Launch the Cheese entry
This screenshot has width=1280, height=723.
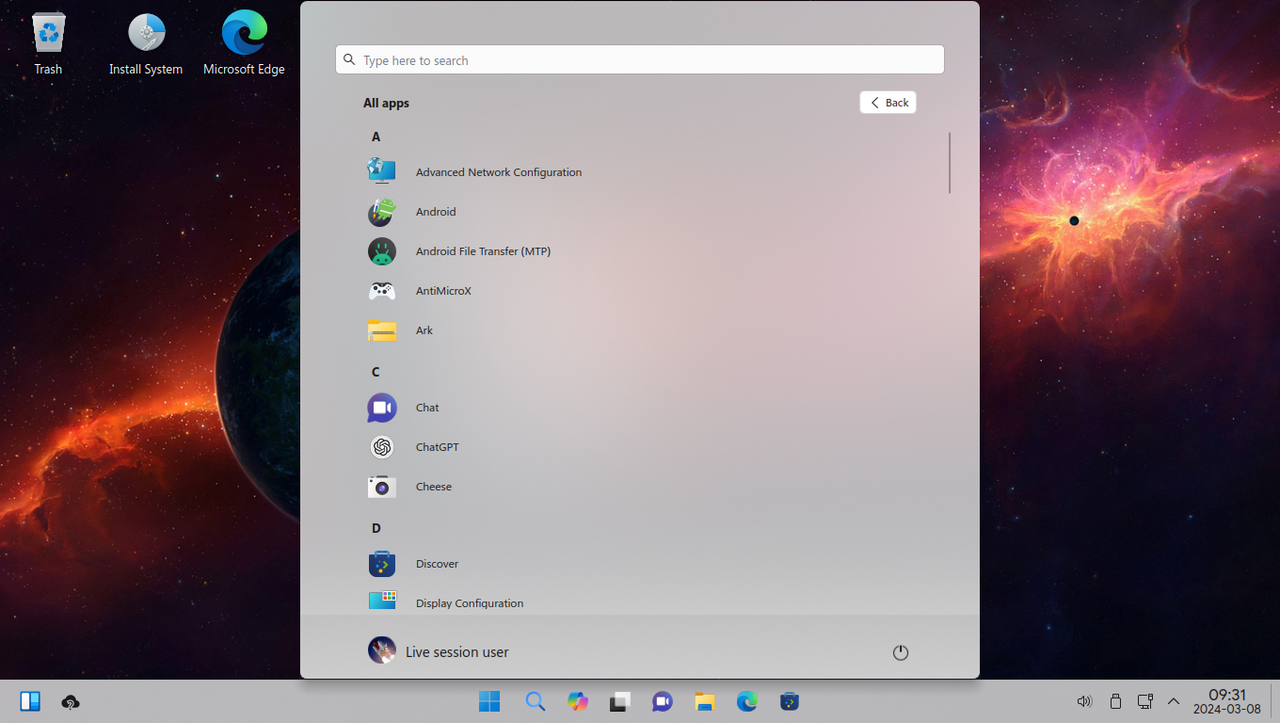(x=434, y=486)
